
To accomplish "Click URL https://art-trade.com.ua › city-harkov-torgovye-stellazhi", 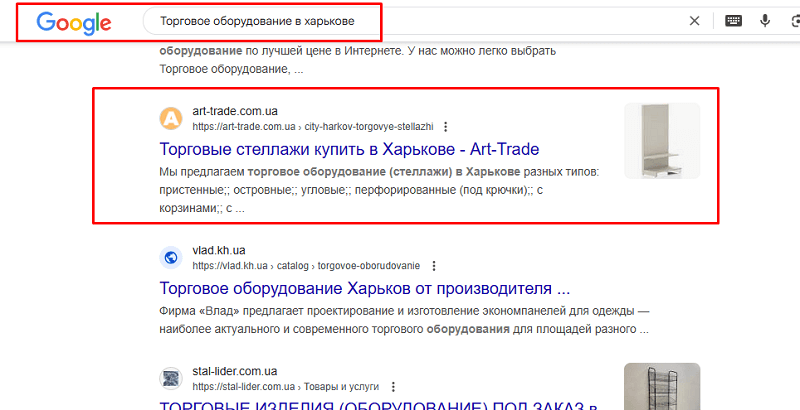I will point(313,126).
